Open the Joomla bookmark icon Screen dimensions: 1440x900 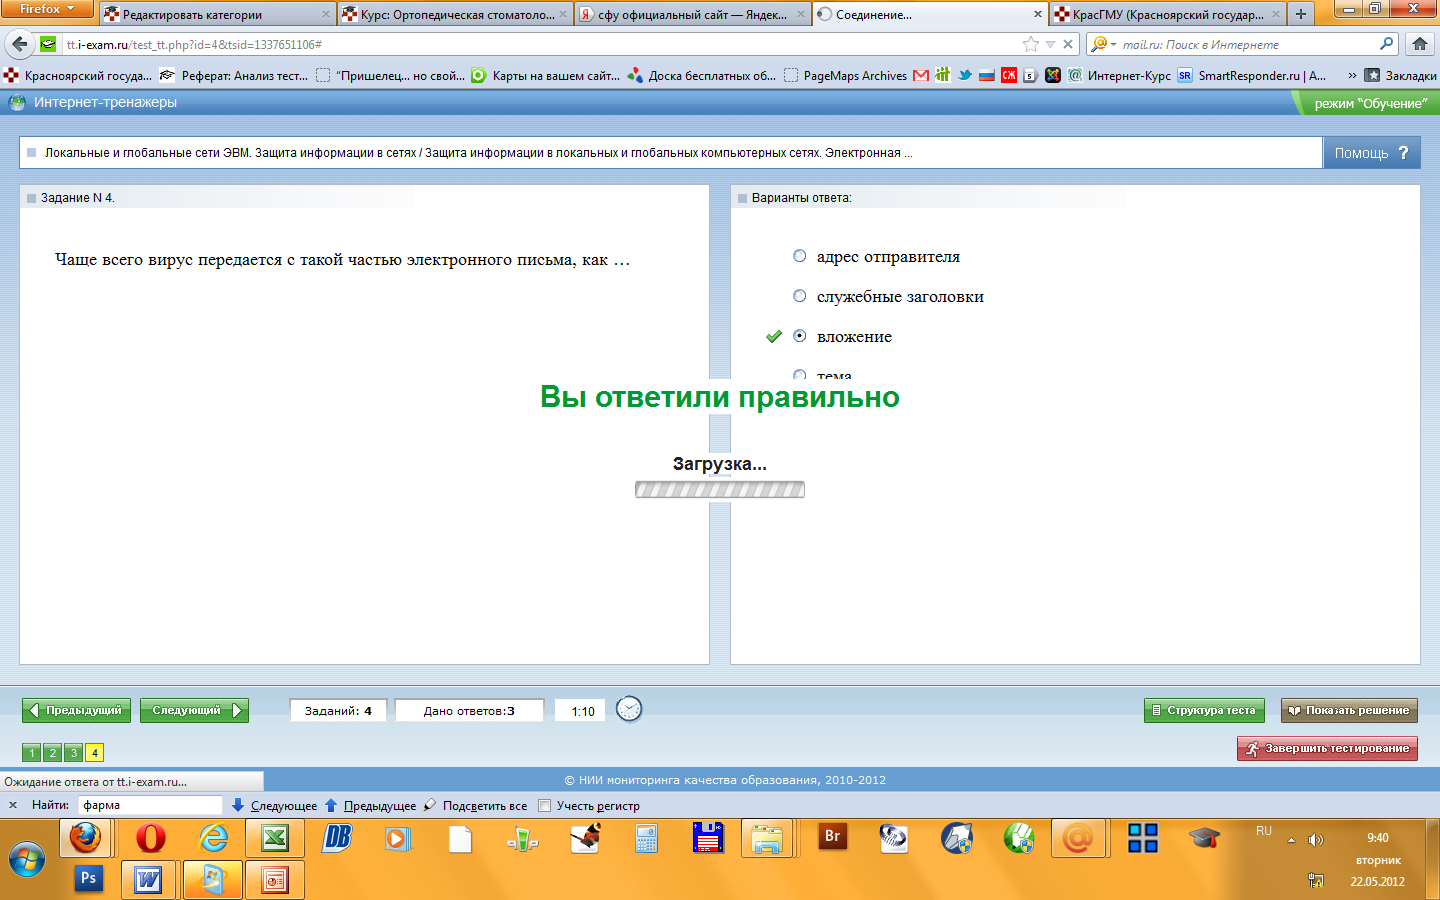1053,75
